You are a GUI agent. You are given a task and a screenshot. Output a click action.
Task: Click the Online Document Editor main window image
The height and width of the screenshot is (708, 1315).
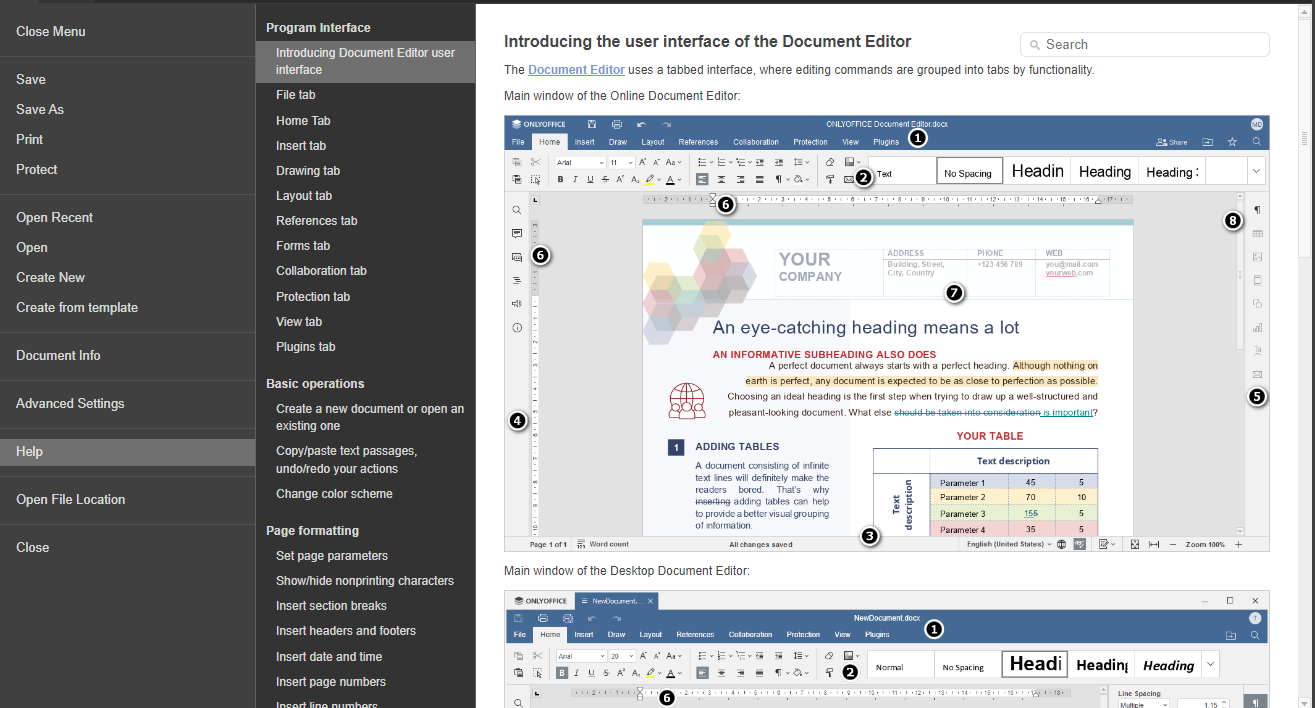coord(887,333)
